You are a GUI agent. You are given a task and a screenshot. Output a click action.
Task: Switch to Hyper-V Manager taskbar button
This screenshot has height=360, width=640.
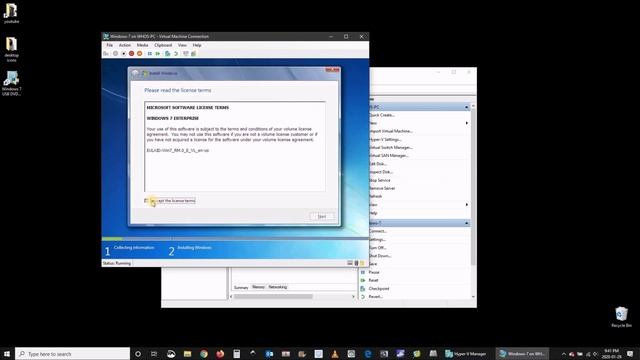point(466,353)
